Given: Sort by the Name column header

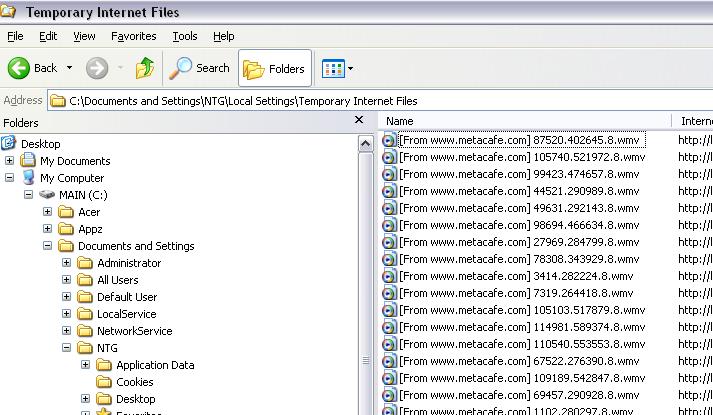Looking at the screenshot, I should 525,121.
